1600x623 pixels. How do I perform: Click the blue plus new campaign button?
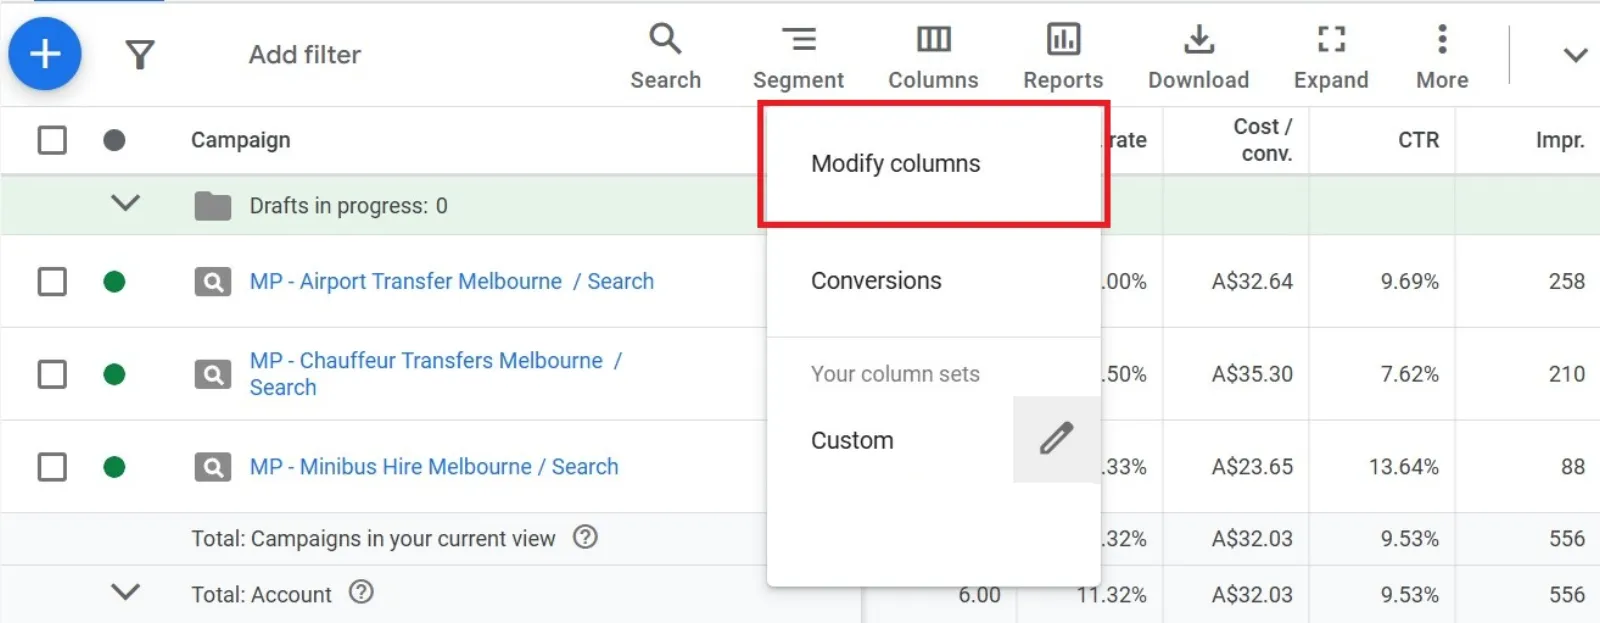tap(45, 54)
